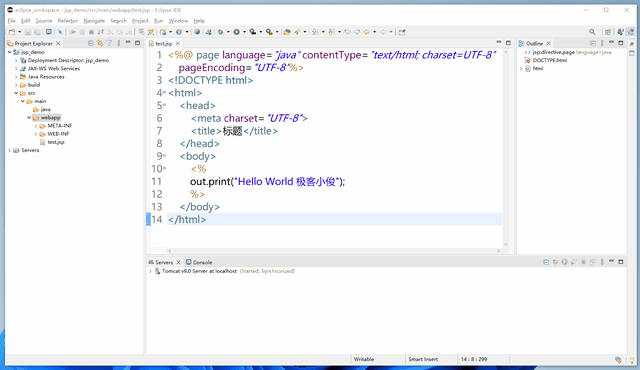Expand the META-INF folder
Image resolution: width=640 pixels, height=370 pixels.
tap(36, 126)
